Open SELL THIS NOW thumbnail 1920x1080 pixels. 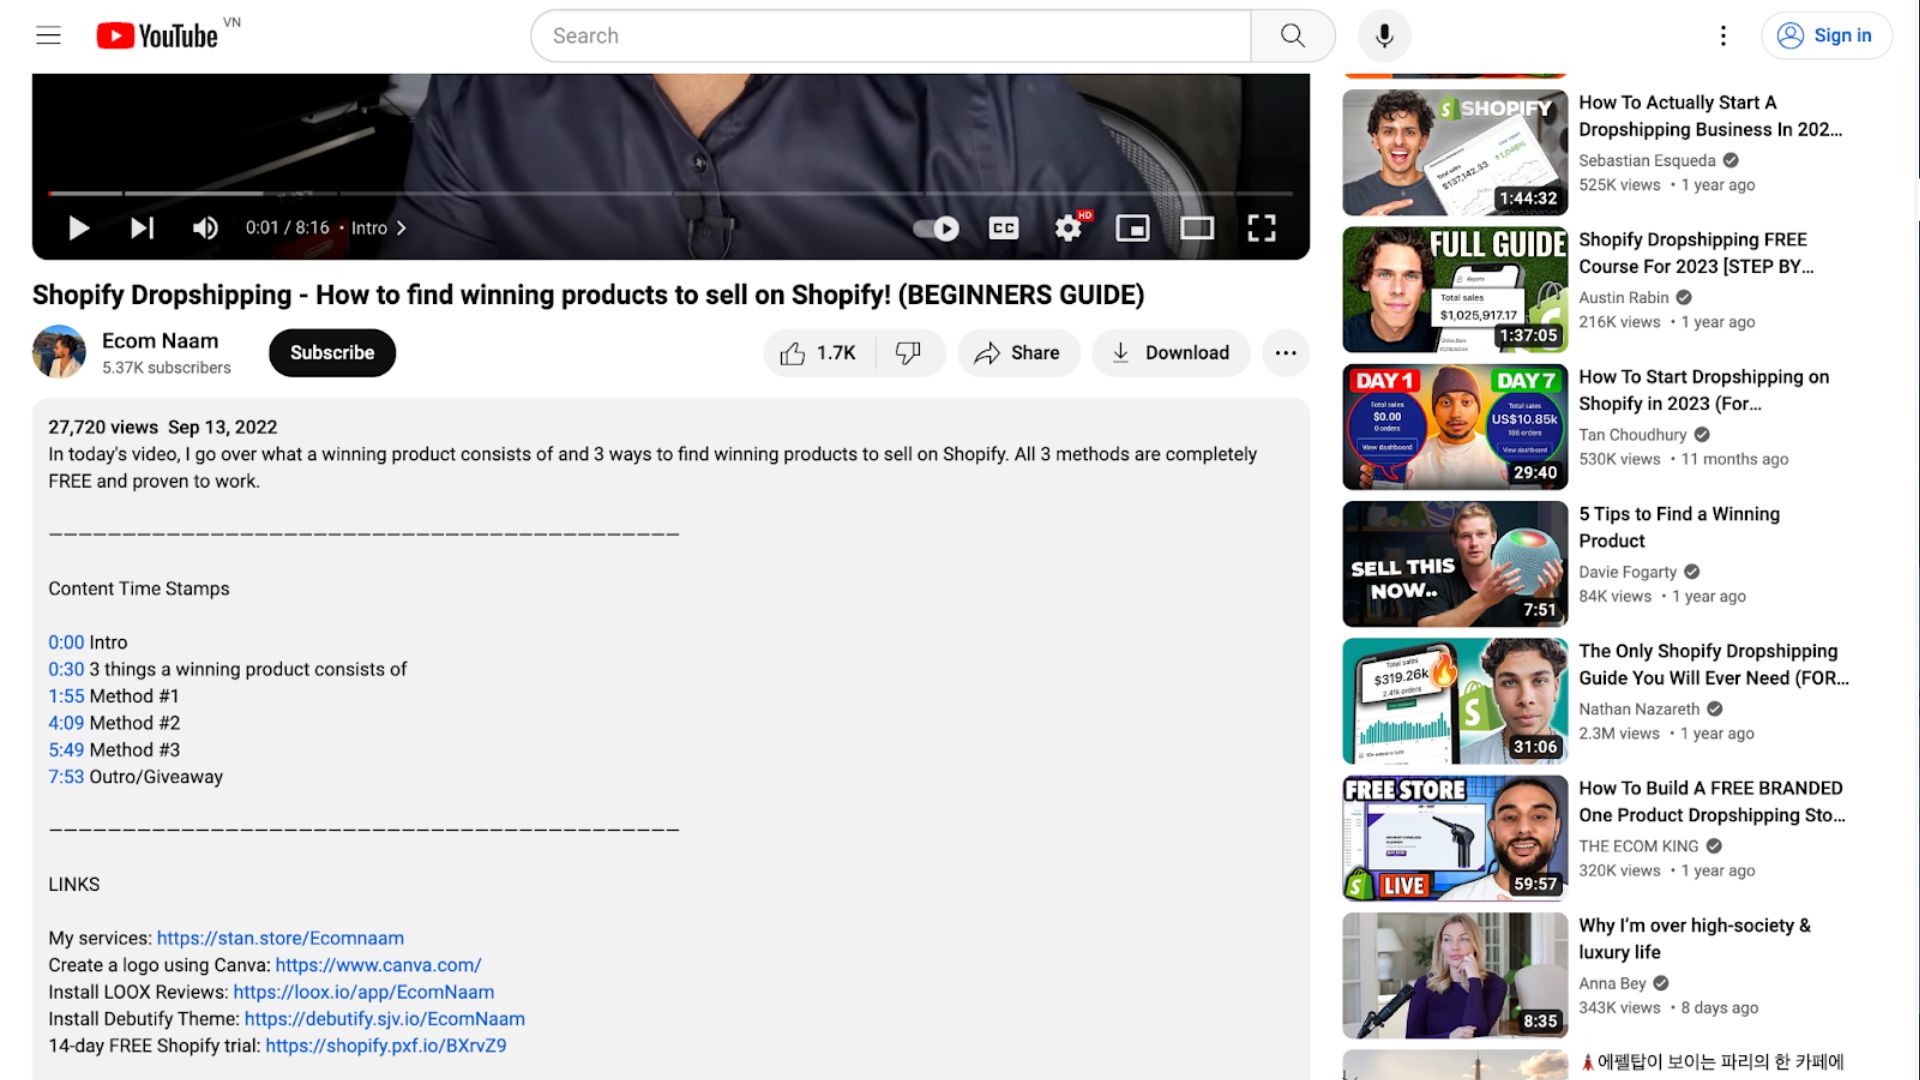(x=1455, y=564)
